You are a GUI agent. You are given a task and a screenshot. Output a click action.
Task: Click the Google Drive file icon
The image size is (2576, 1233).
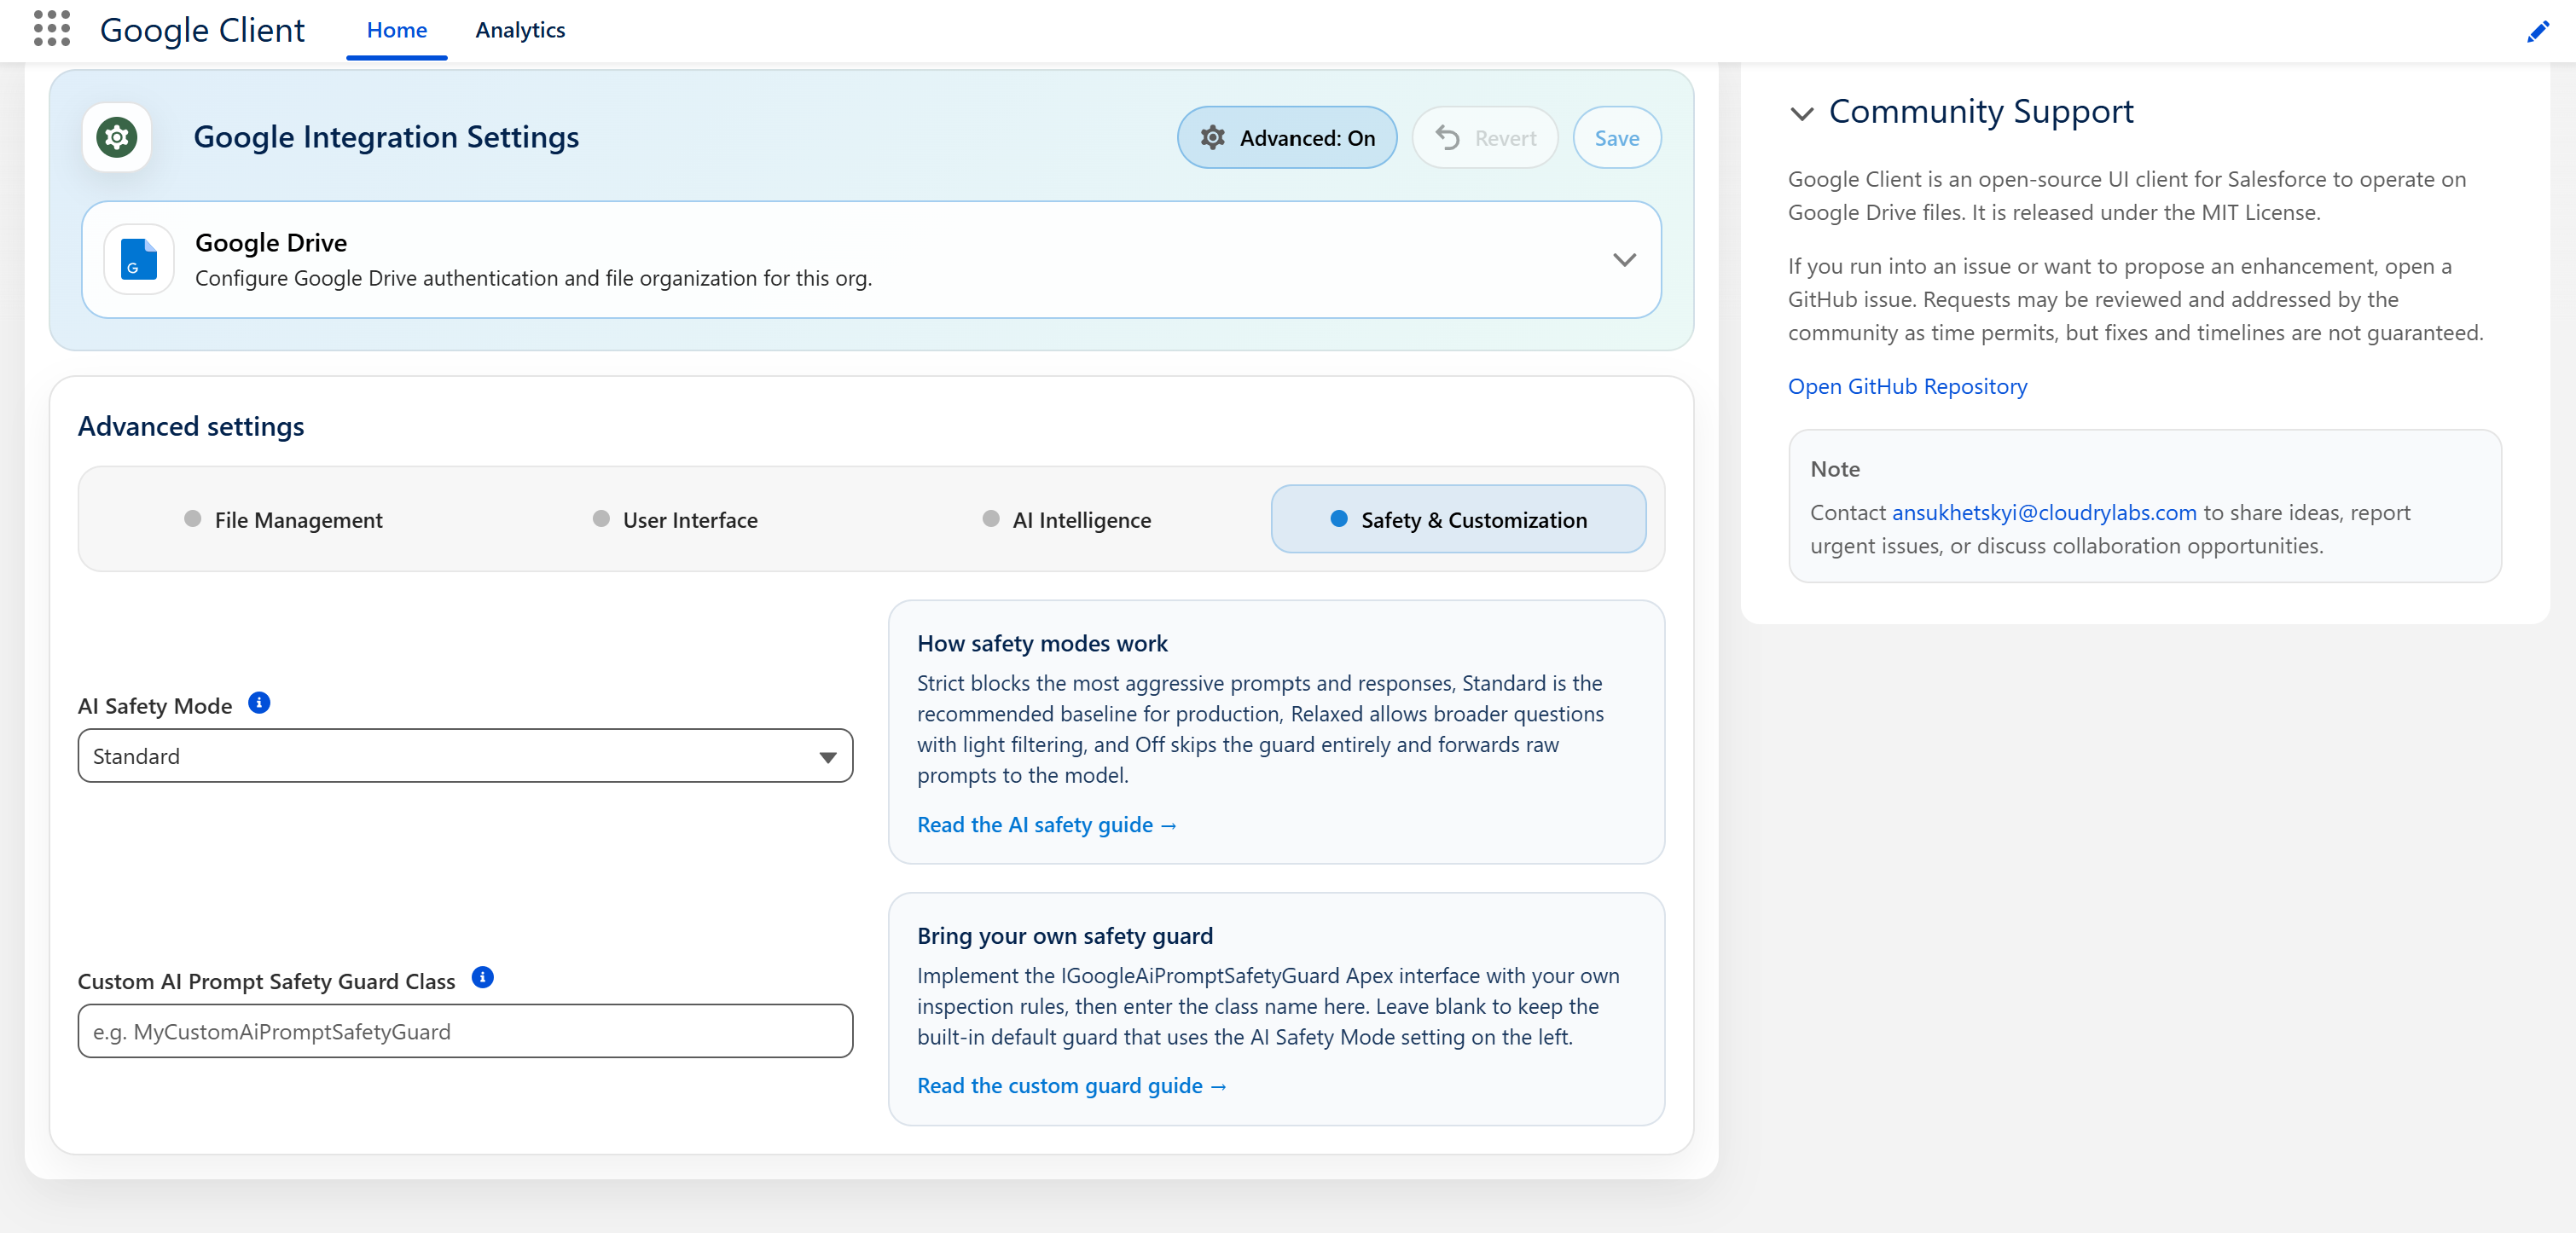pyautogui.click(x=139, y=259)
